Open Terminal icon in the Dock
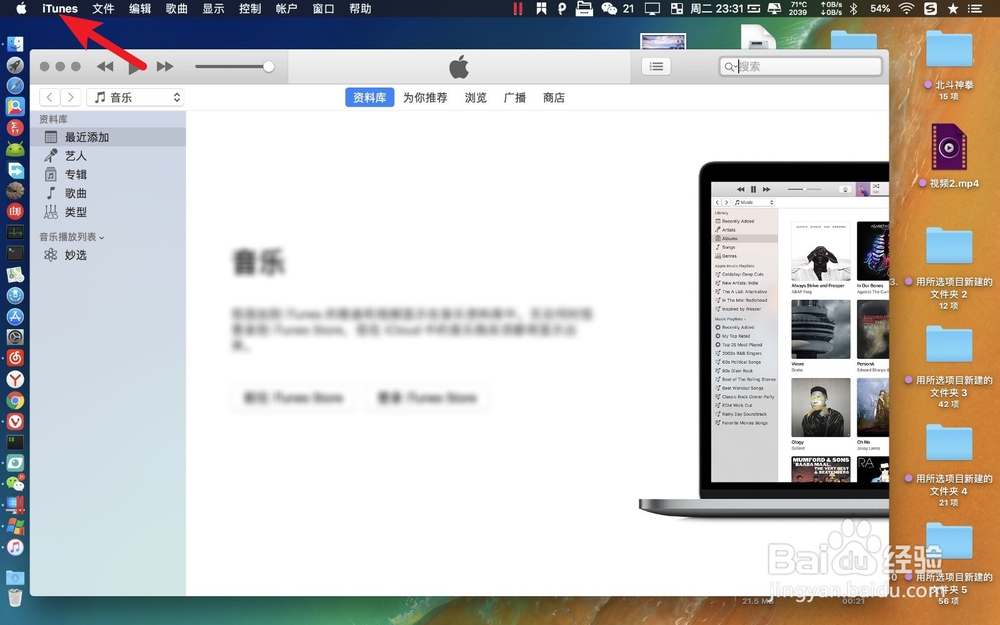This screenshot has height=625, width=1000. pos(15,253)
